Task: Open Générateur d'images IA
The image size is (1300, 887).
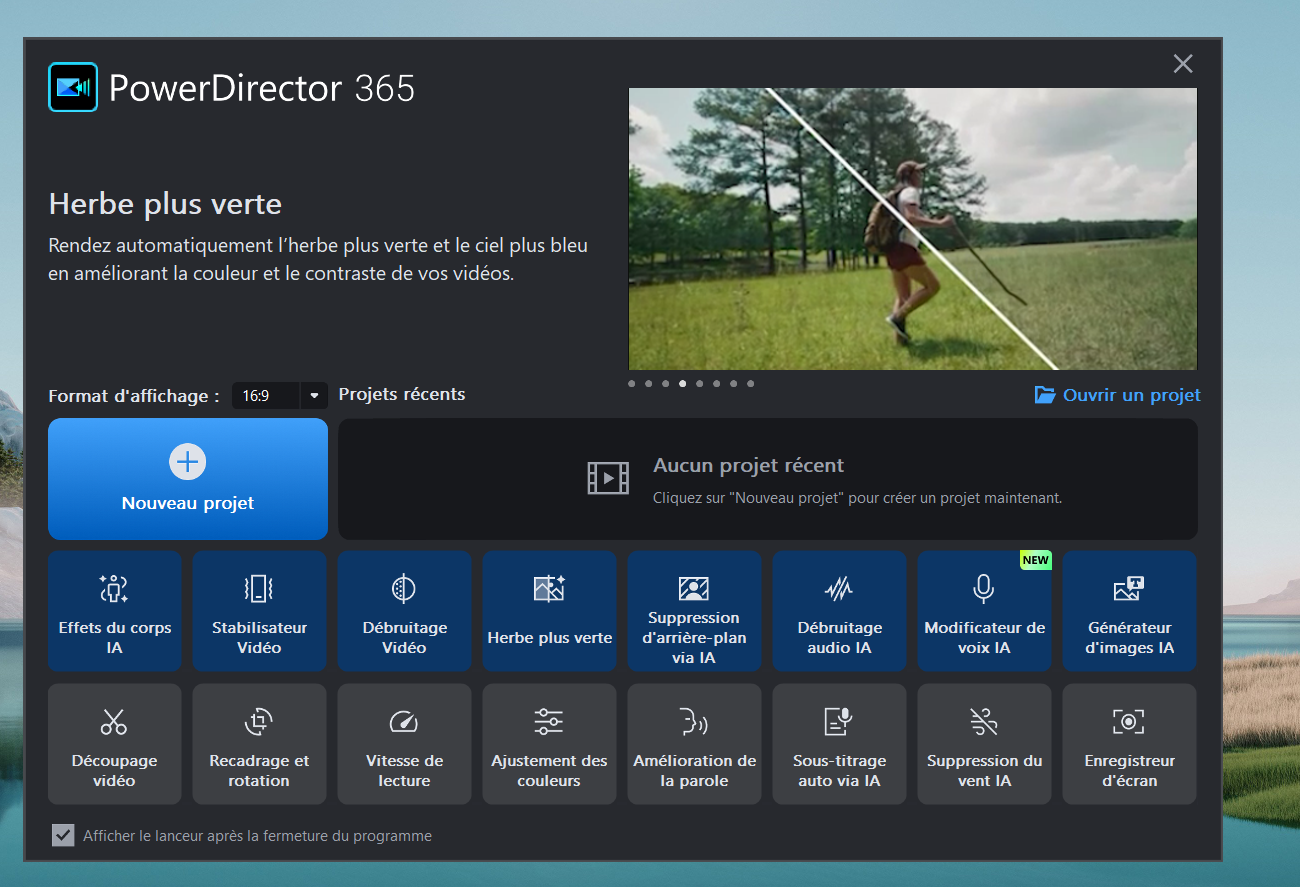Action: (1129, 611)
